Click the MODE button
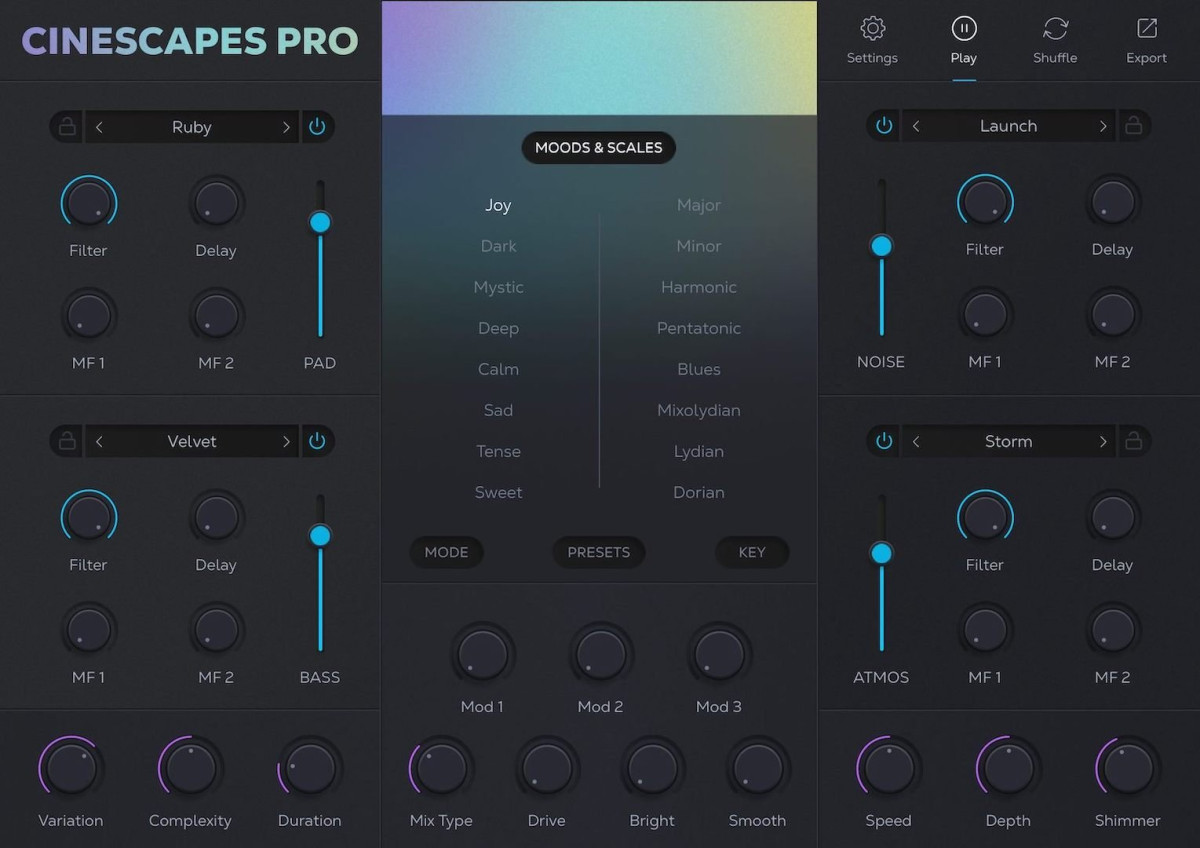Viewport: 1200px width, 848px height. coord(446,552)
